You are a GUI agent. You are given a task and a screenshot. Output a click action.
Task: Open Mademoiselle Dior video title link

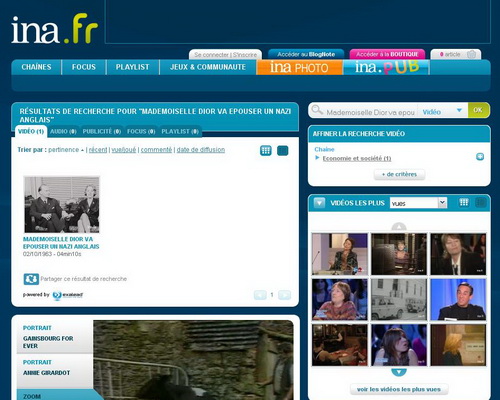[x=61, y=243]
